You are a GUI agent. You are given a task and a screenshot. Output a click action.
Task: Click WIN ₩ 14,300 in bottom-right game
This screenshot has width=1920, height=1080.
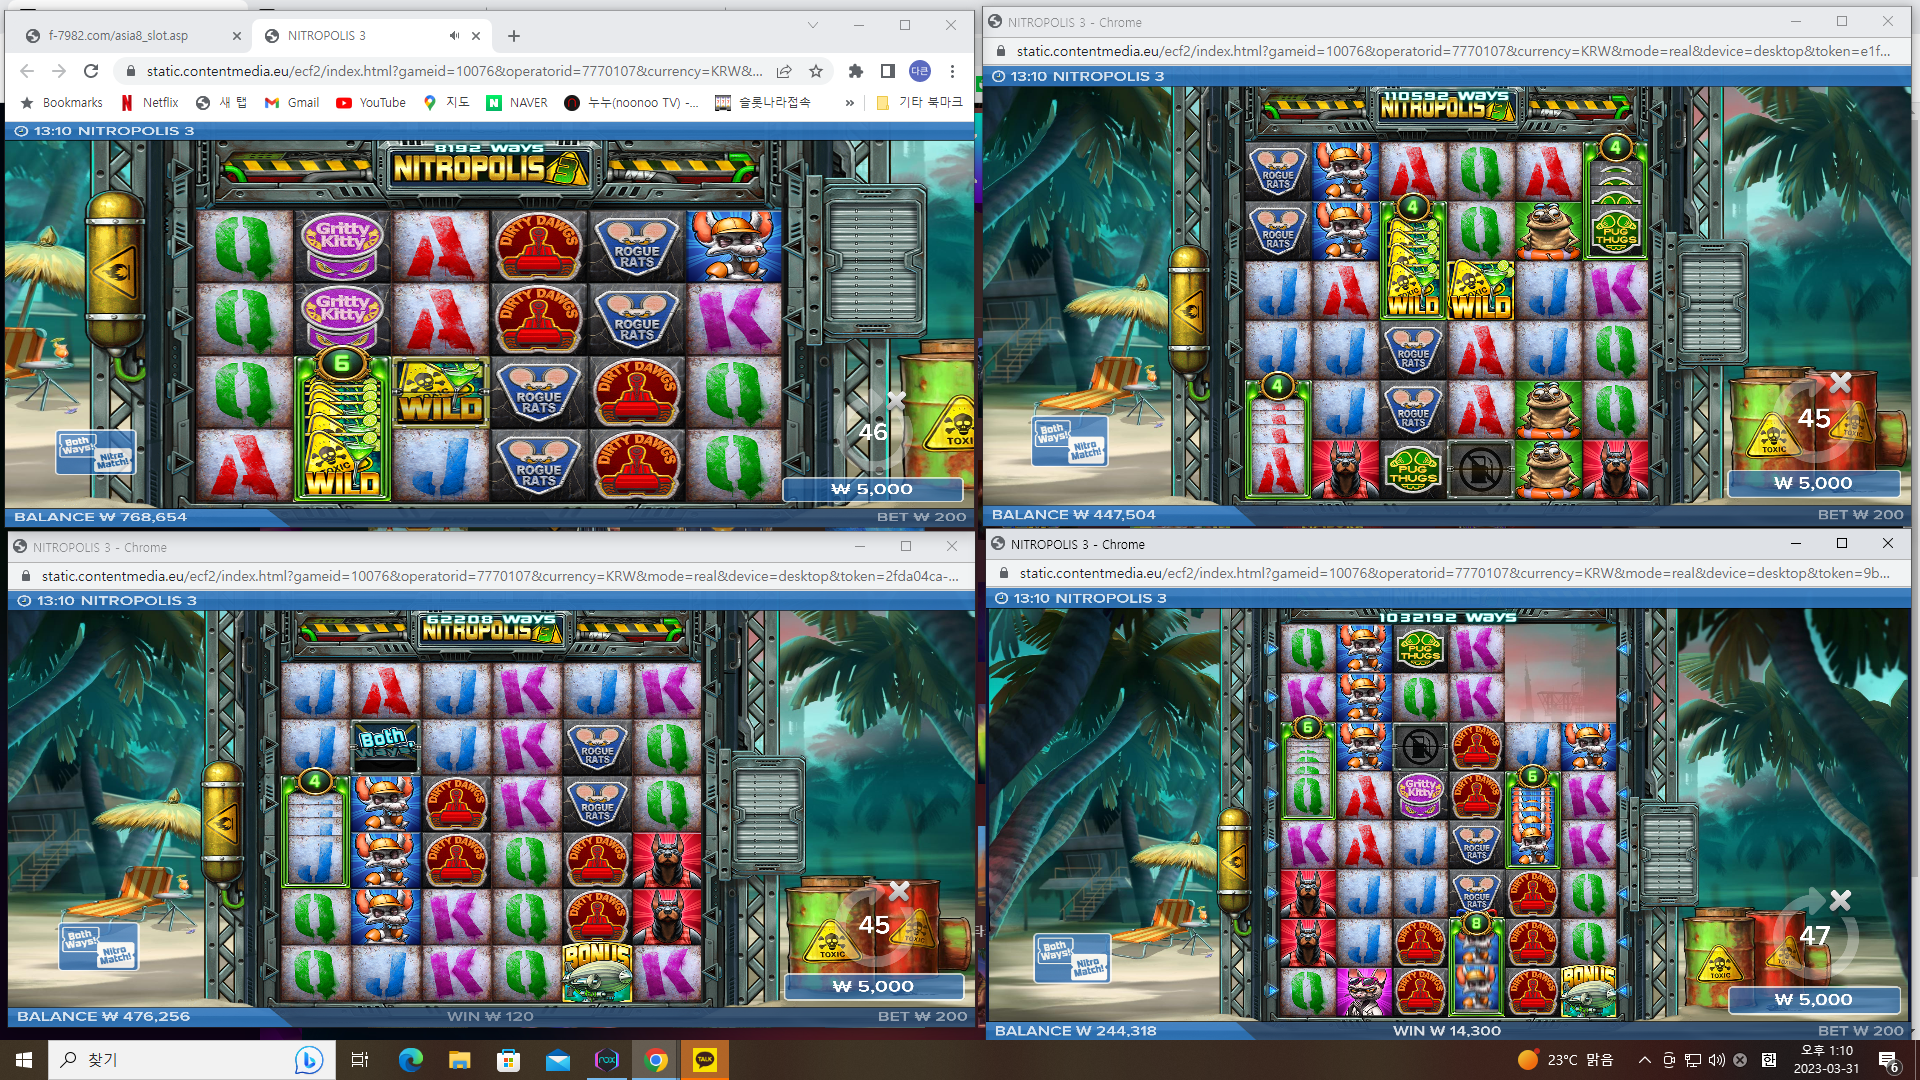click(1447, 1030)
